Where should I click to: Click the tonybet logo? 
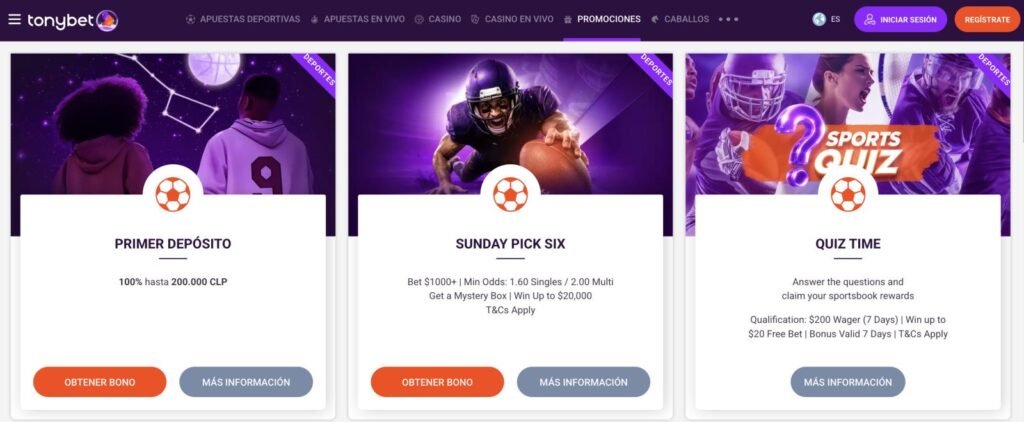[72, 20]
